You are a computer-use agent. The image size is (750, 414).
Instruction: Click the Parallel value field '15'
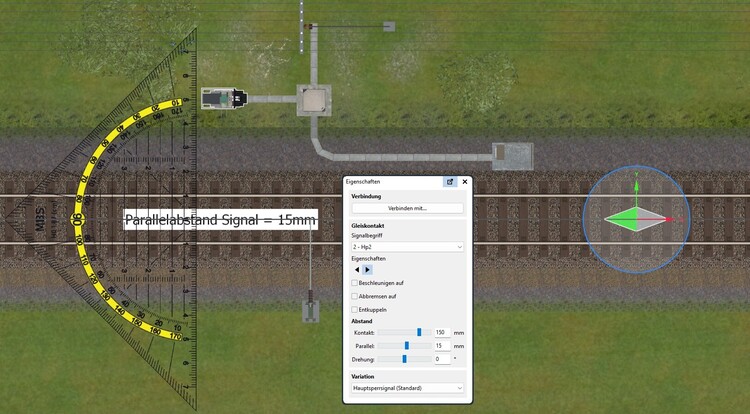coord(442,346)
